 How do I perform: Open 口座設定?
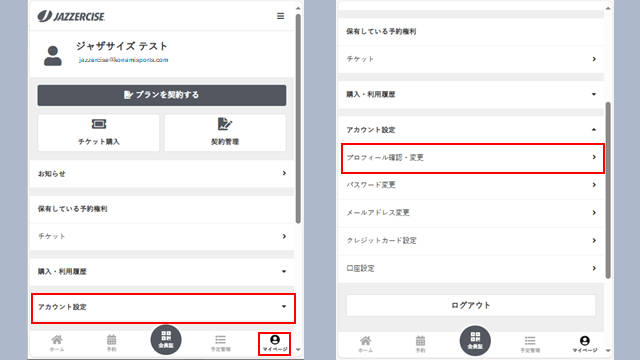click(x=471, y=268)
